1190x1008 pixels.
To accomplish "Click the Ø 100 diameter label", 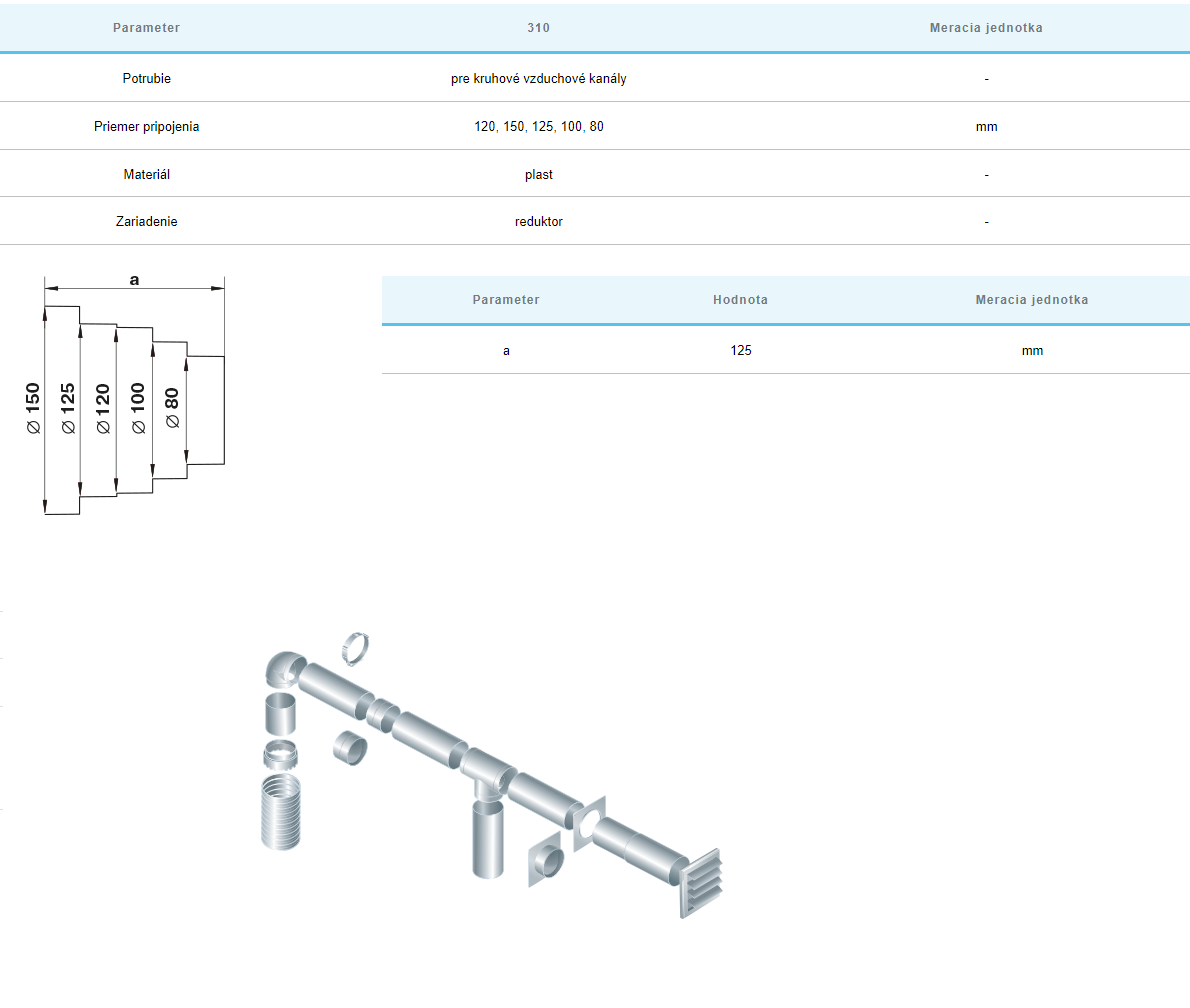I will pyautogui.click(x=138, y=408).
